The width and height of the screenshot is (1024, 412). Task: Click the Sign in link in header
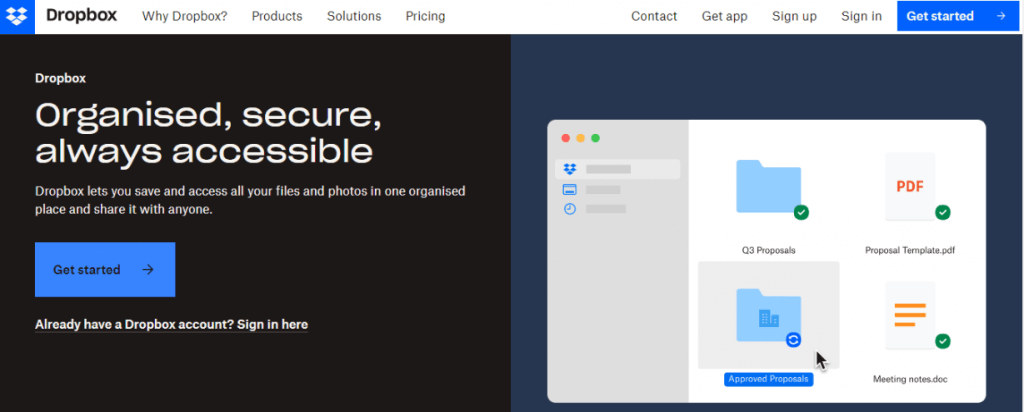(861, 16)
